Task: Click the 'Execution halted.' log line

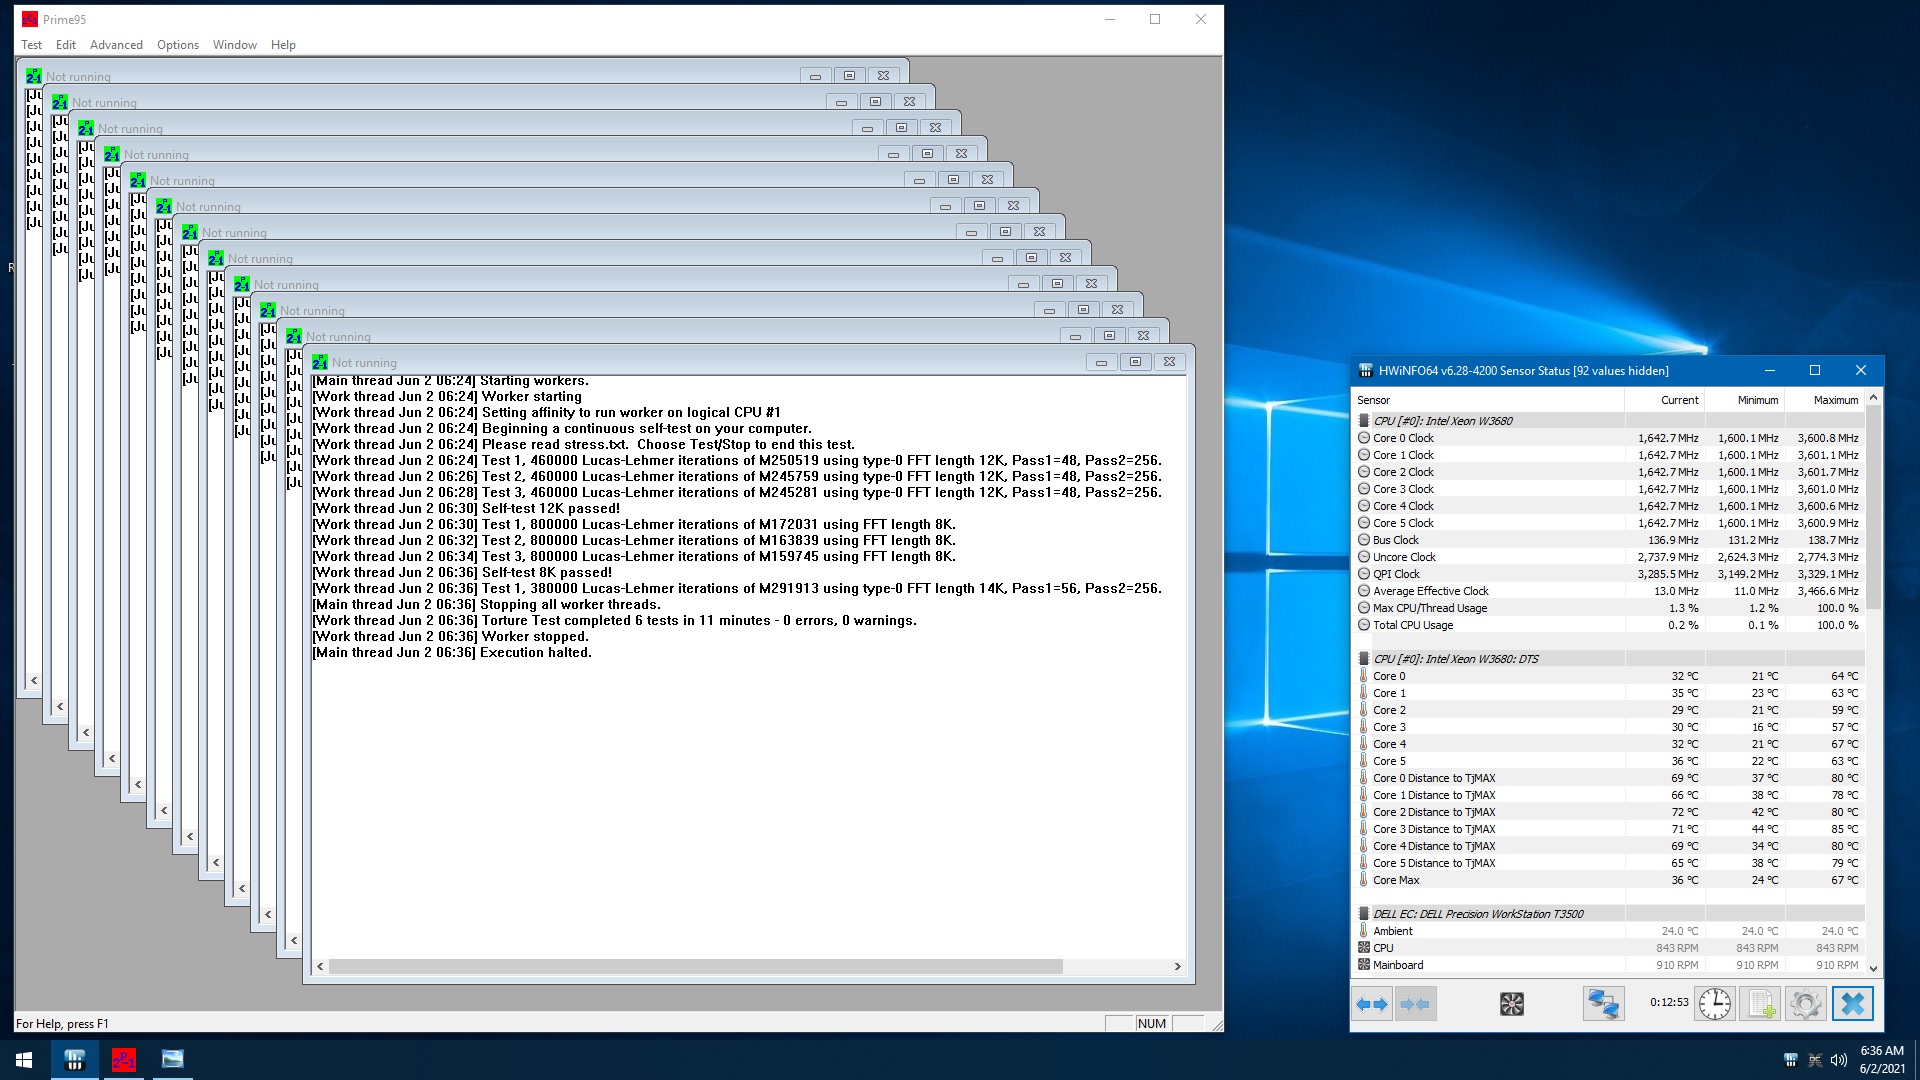Action: 452,652
